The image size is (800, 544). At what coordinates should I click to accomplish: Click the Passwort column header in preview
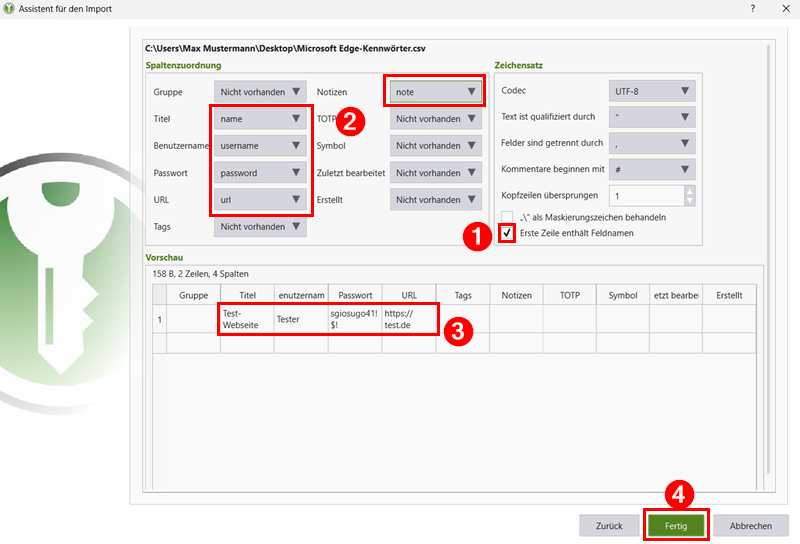pos(354,296)
